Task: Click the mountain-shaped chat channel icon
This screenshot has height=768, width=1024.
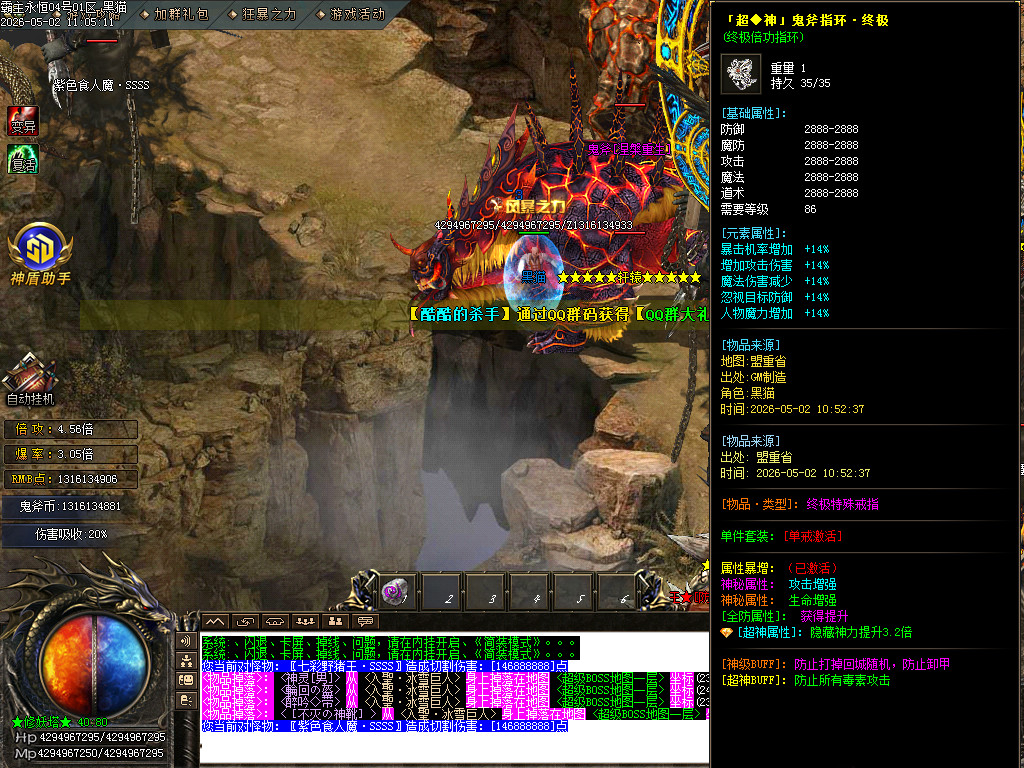Action: click(216, 621)
